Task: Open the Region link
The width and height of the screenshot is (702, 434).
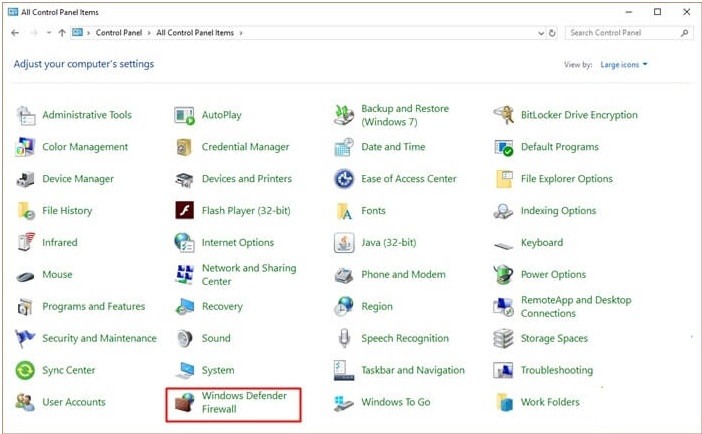Action: point(377,307)
